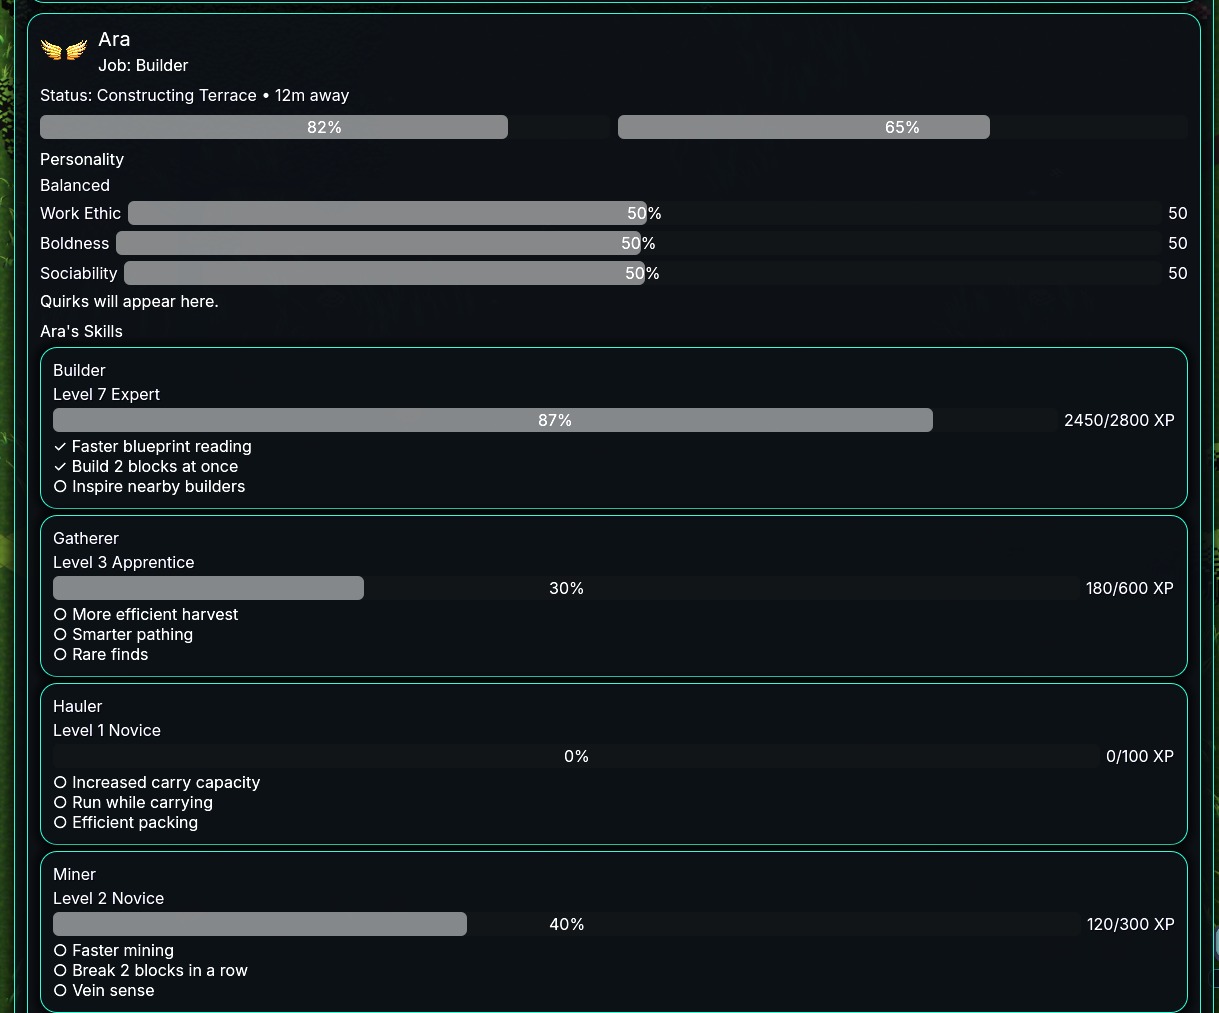1219x1013 pixels.
Task: Click the Run while carrying circle icon
Action: click(60, 803)
